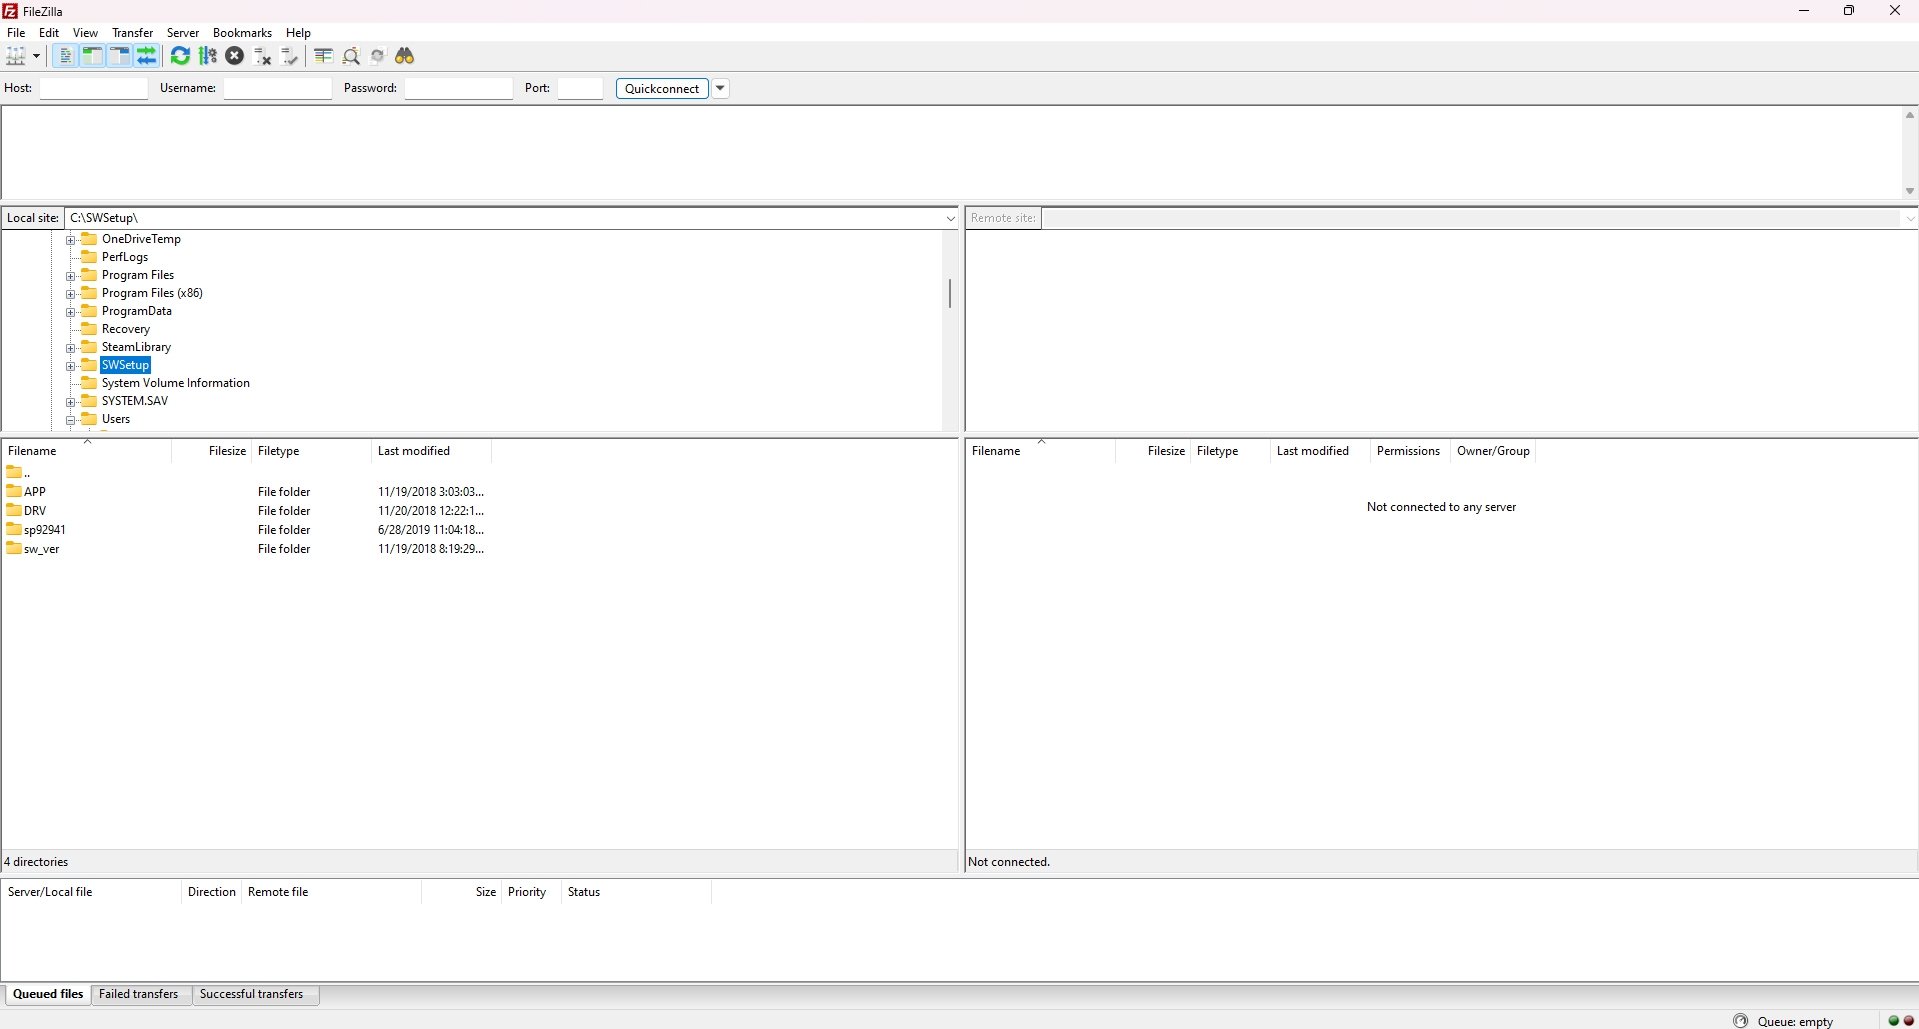This screenshot has height=1029, width=1919.
Task: Toggle directory comparison
Action: point(351,56)
